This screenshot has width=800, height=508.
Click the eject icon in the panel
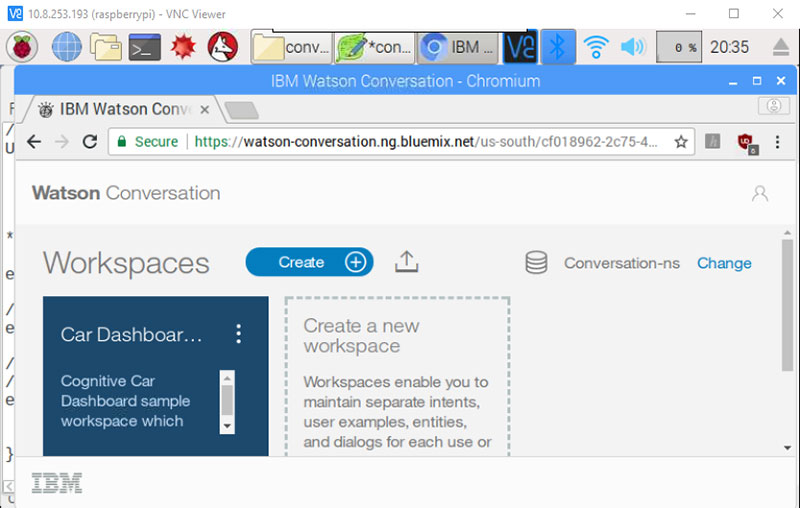click(781, 47)
